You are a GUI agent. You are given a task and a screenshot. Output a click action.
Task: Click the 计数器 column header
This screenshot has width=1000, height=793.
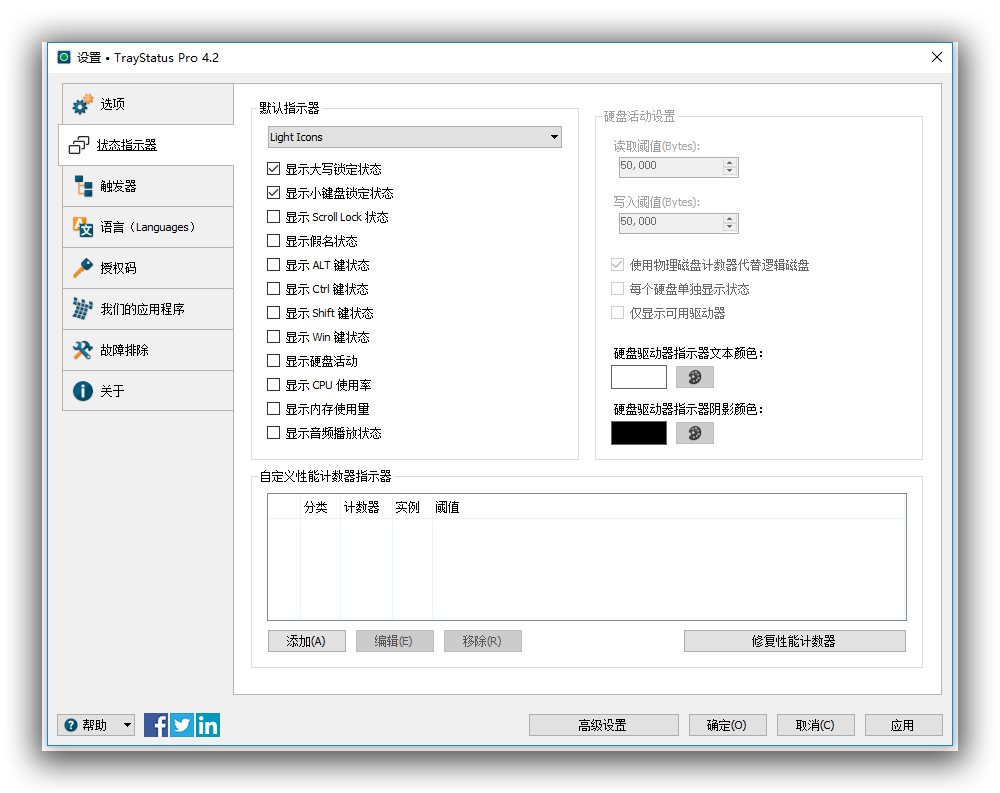pyautogui.click(x=366, y=507)
